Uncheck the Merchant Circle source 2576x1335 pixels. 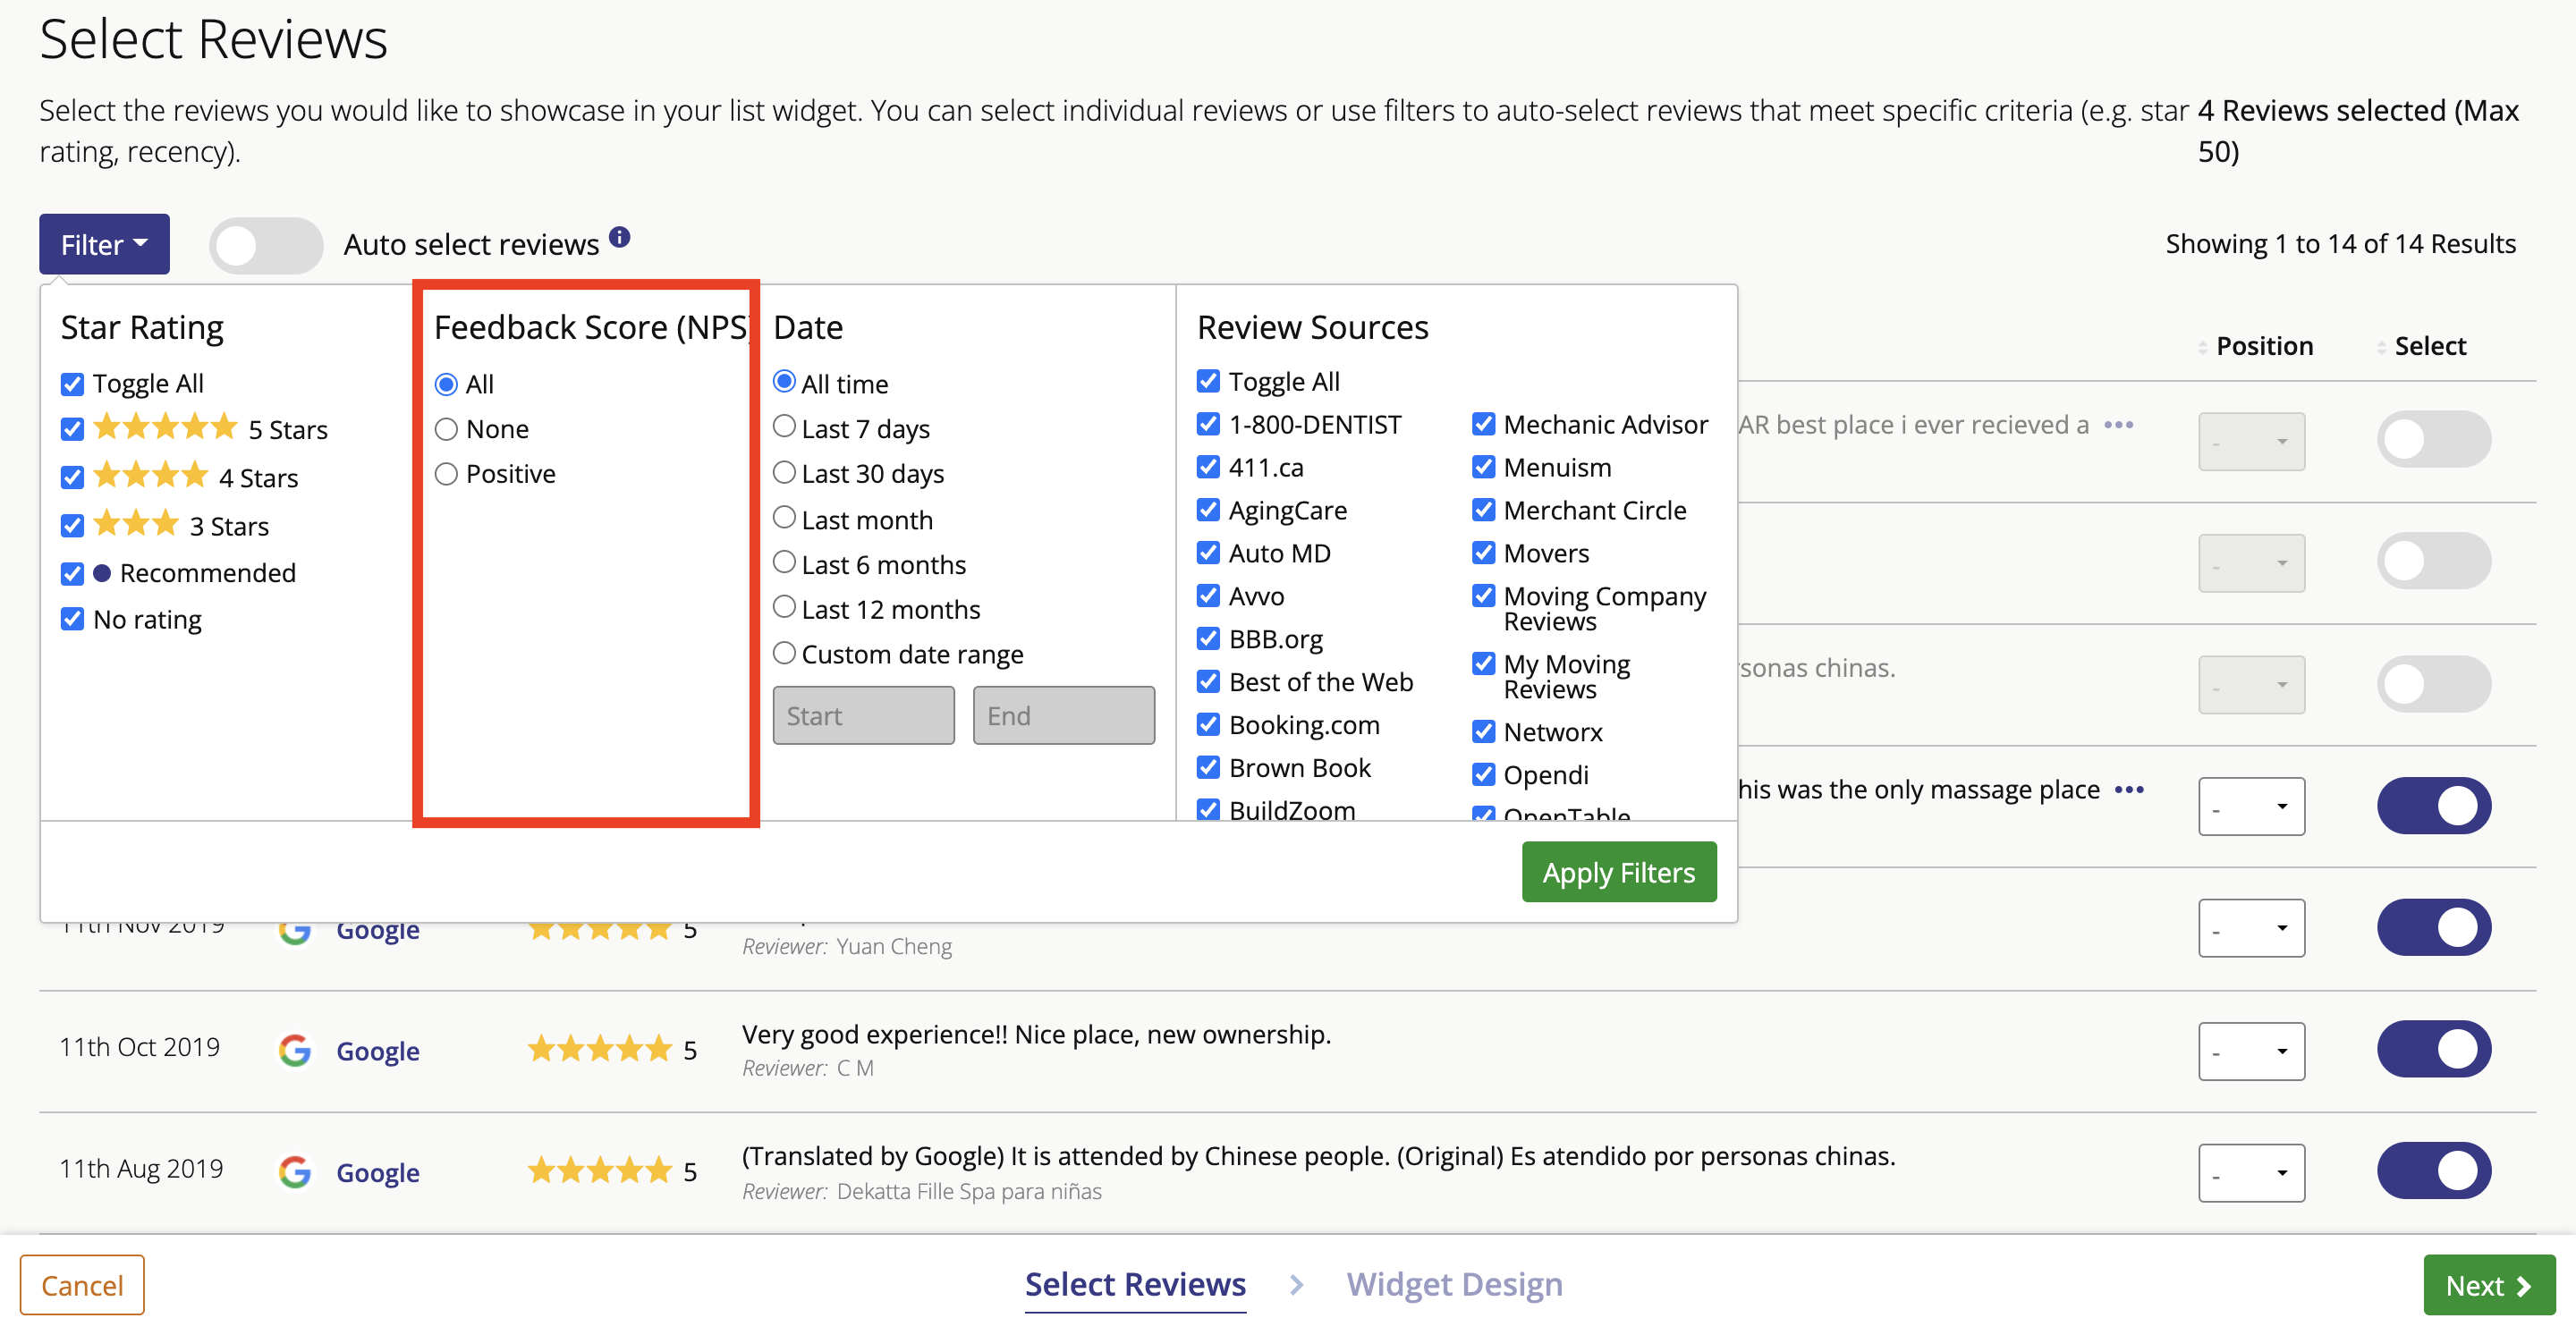(1483, 510)
